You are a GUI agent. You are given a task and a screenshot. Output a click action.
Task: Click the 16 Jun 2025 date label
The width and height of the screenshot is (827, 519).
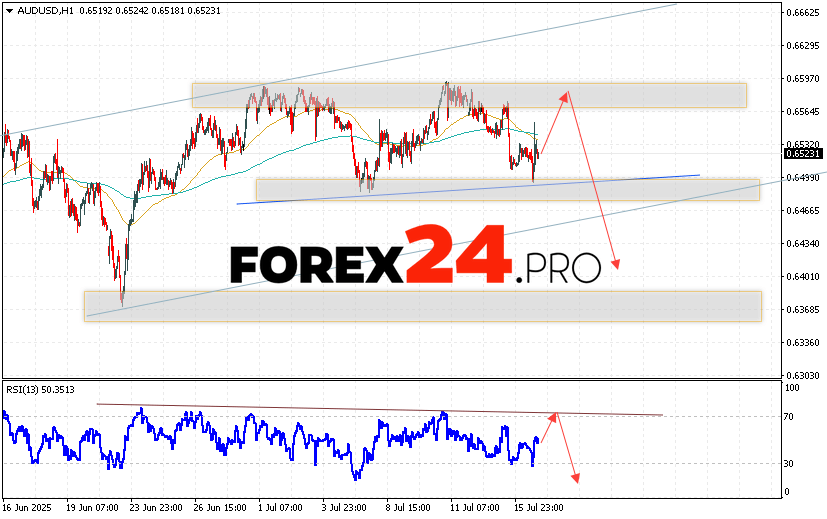point(27,507)
